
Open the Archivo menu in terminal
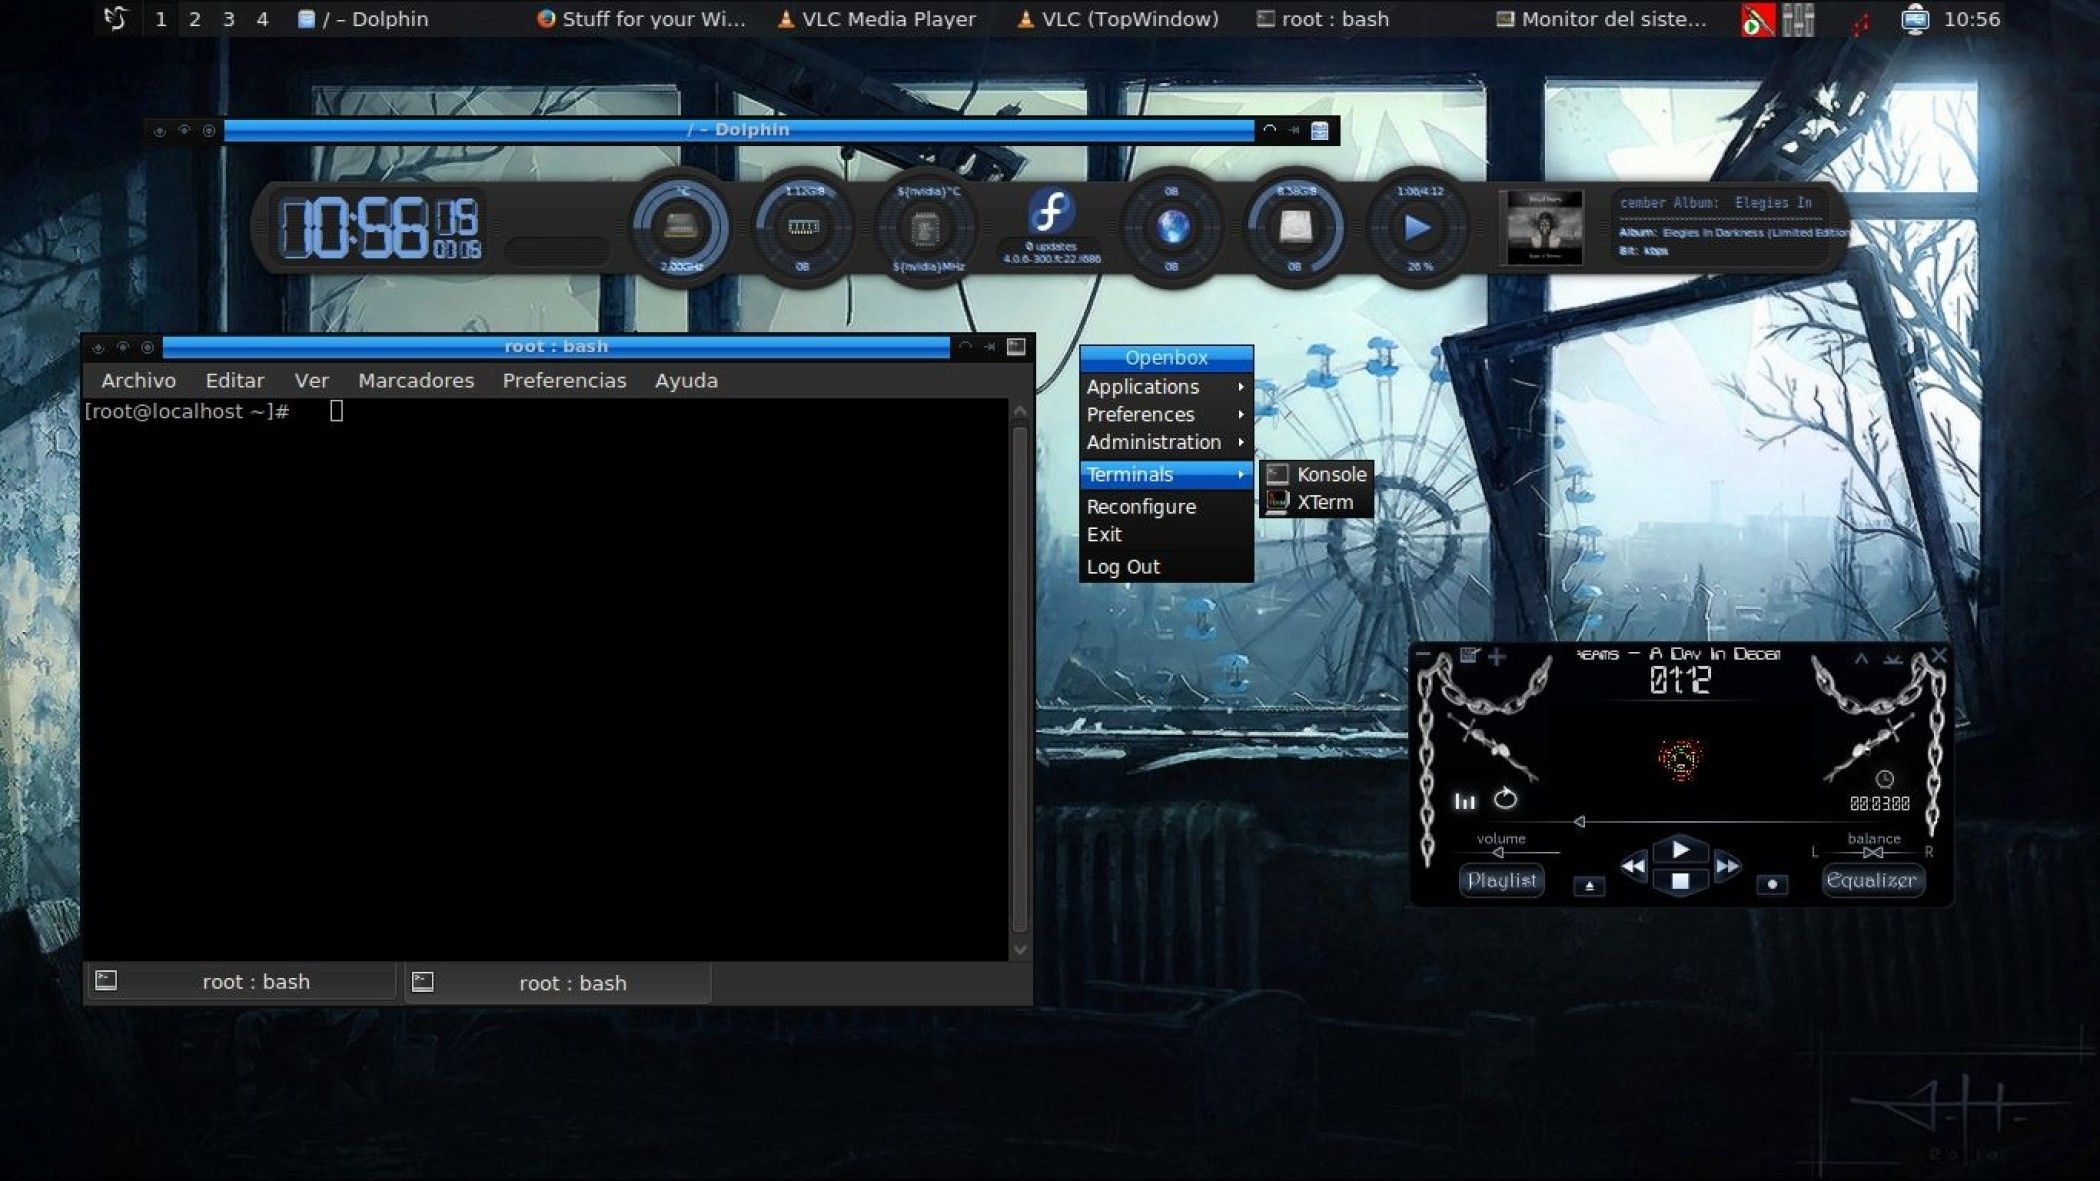[x=138, y=380]
